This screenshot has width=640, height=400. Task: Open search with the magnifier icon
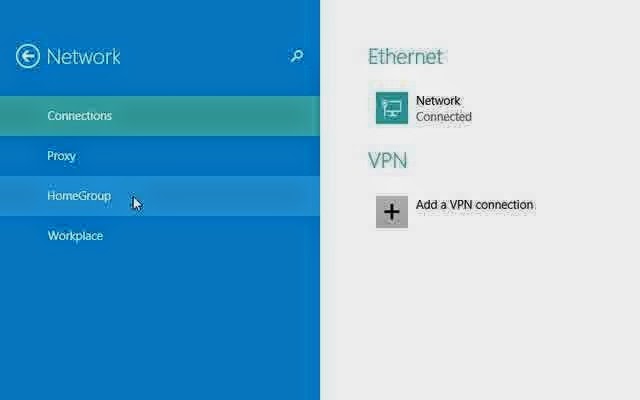297,56
